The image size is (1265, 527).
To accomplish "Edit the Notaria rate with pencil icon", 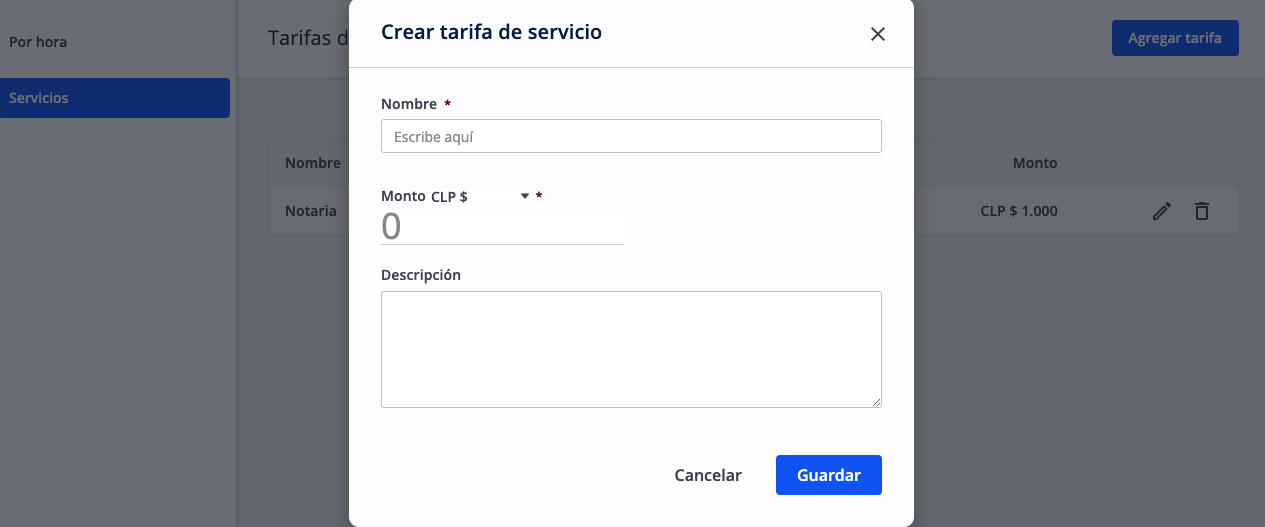I will (x=1161, y=211).
